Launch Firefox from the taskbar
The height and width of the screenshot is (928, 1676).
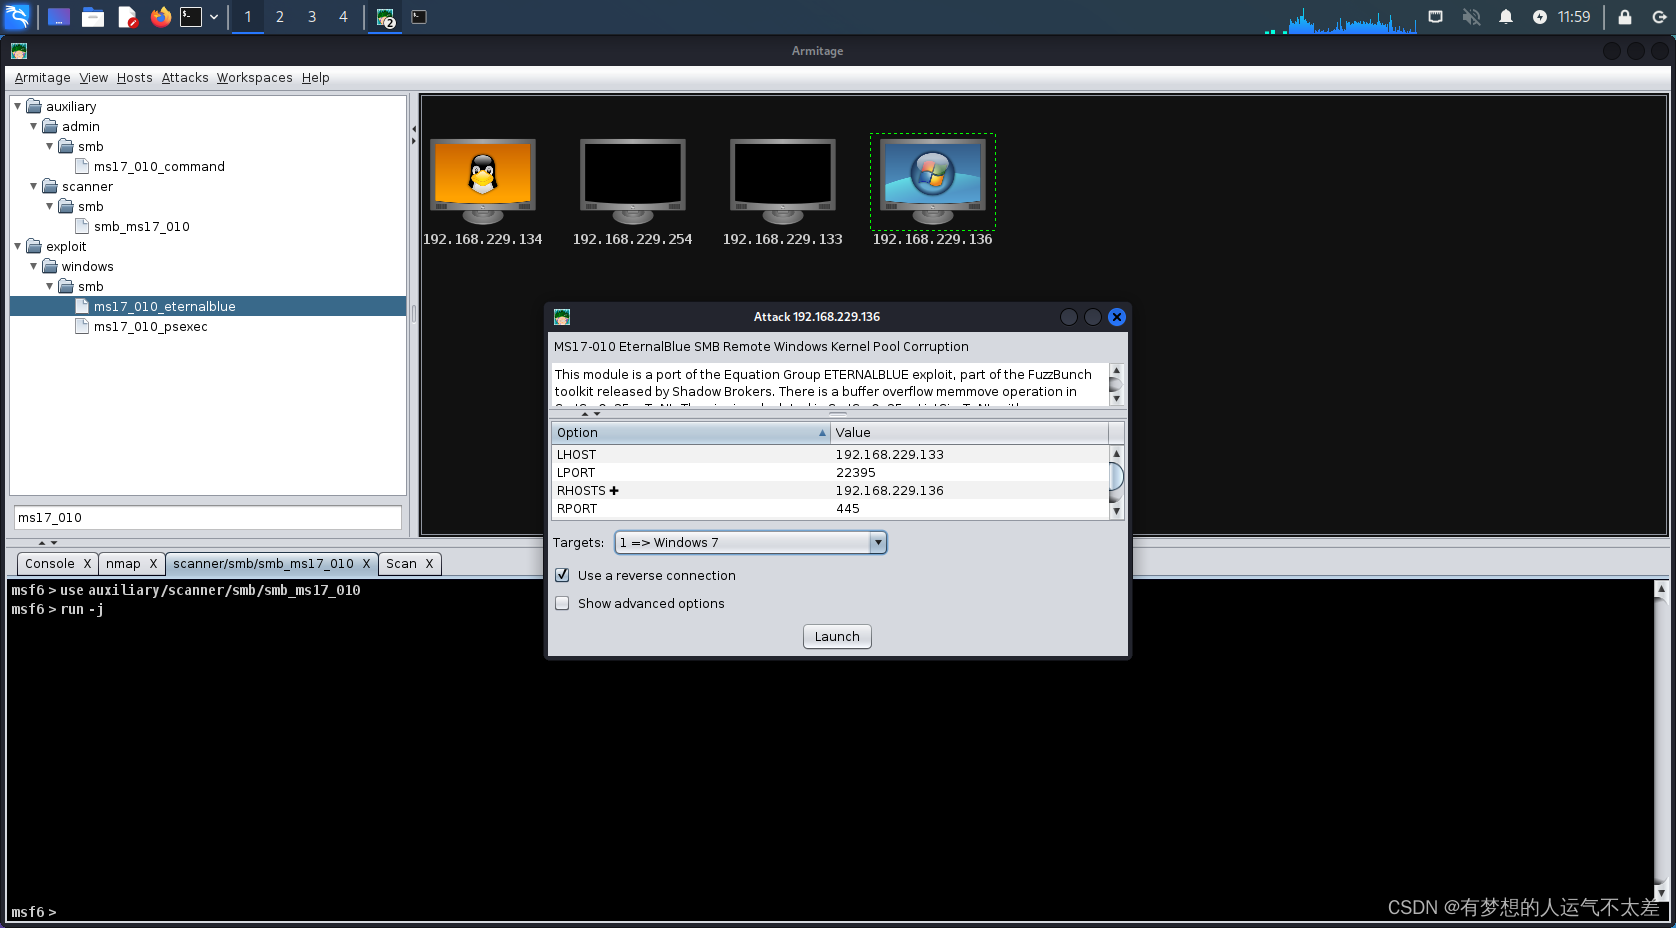tap(160, 17)
